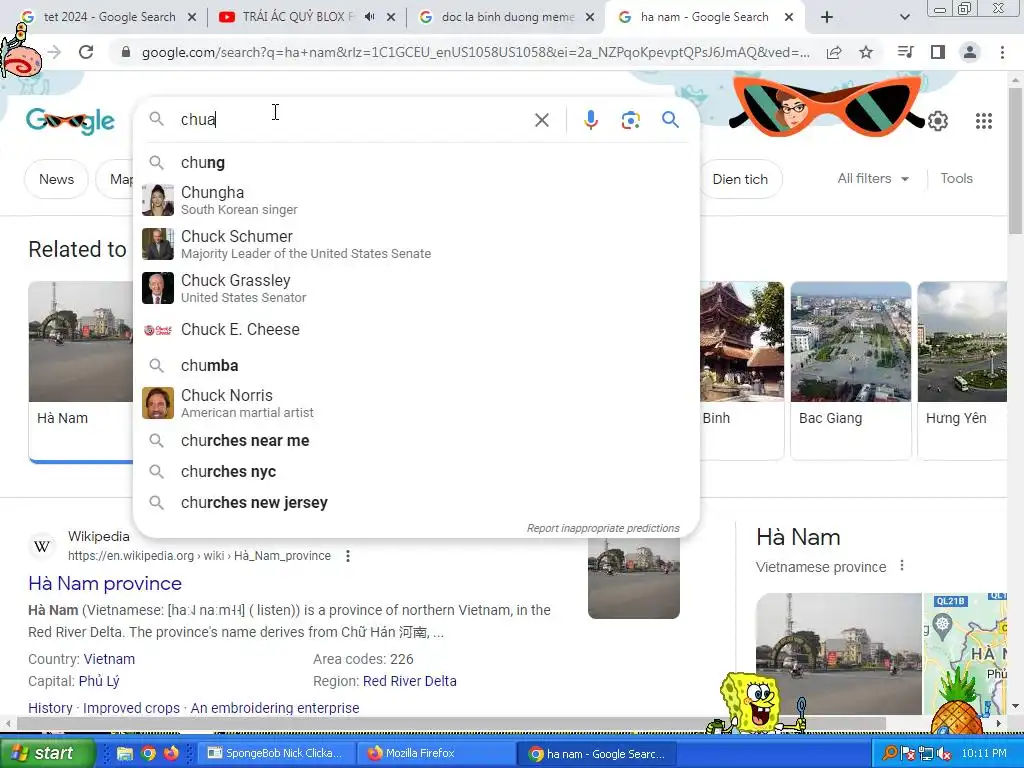Follow the Vietnam country link
Image resolution: width=1024 pixels, height=768 pixels.
109,659
